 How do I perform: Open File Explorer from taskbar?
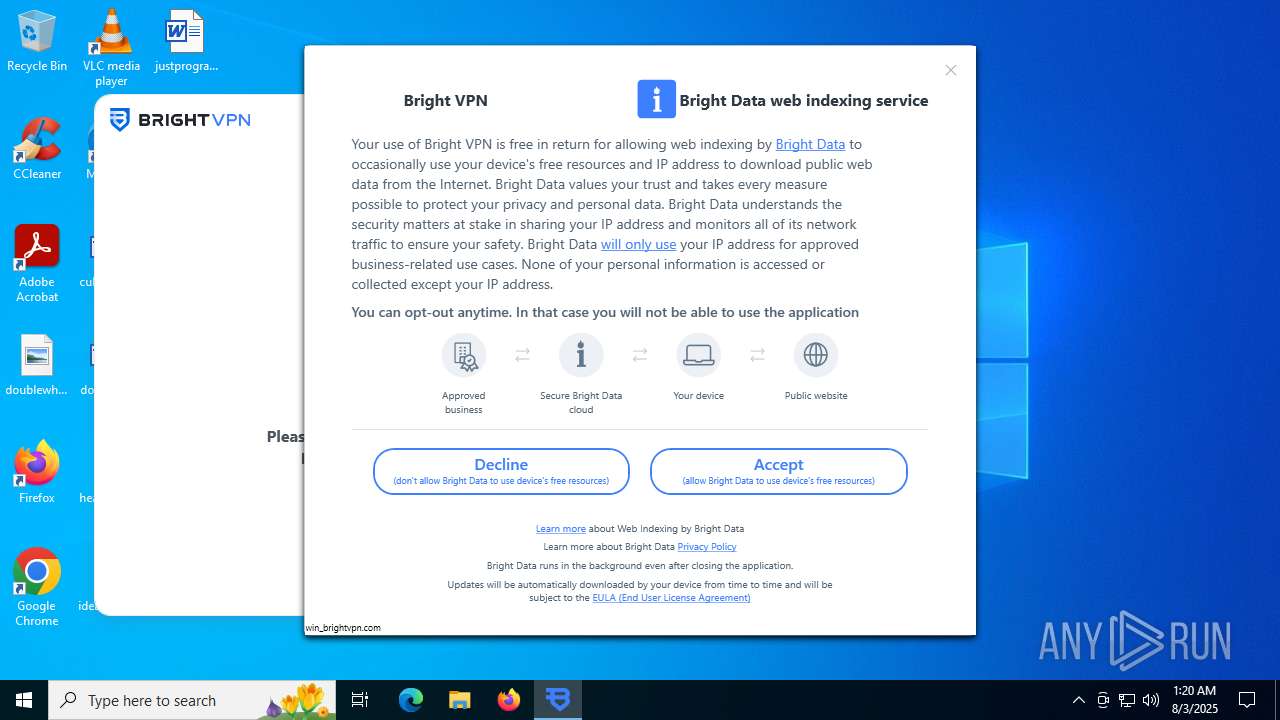[x=460, y=700]
